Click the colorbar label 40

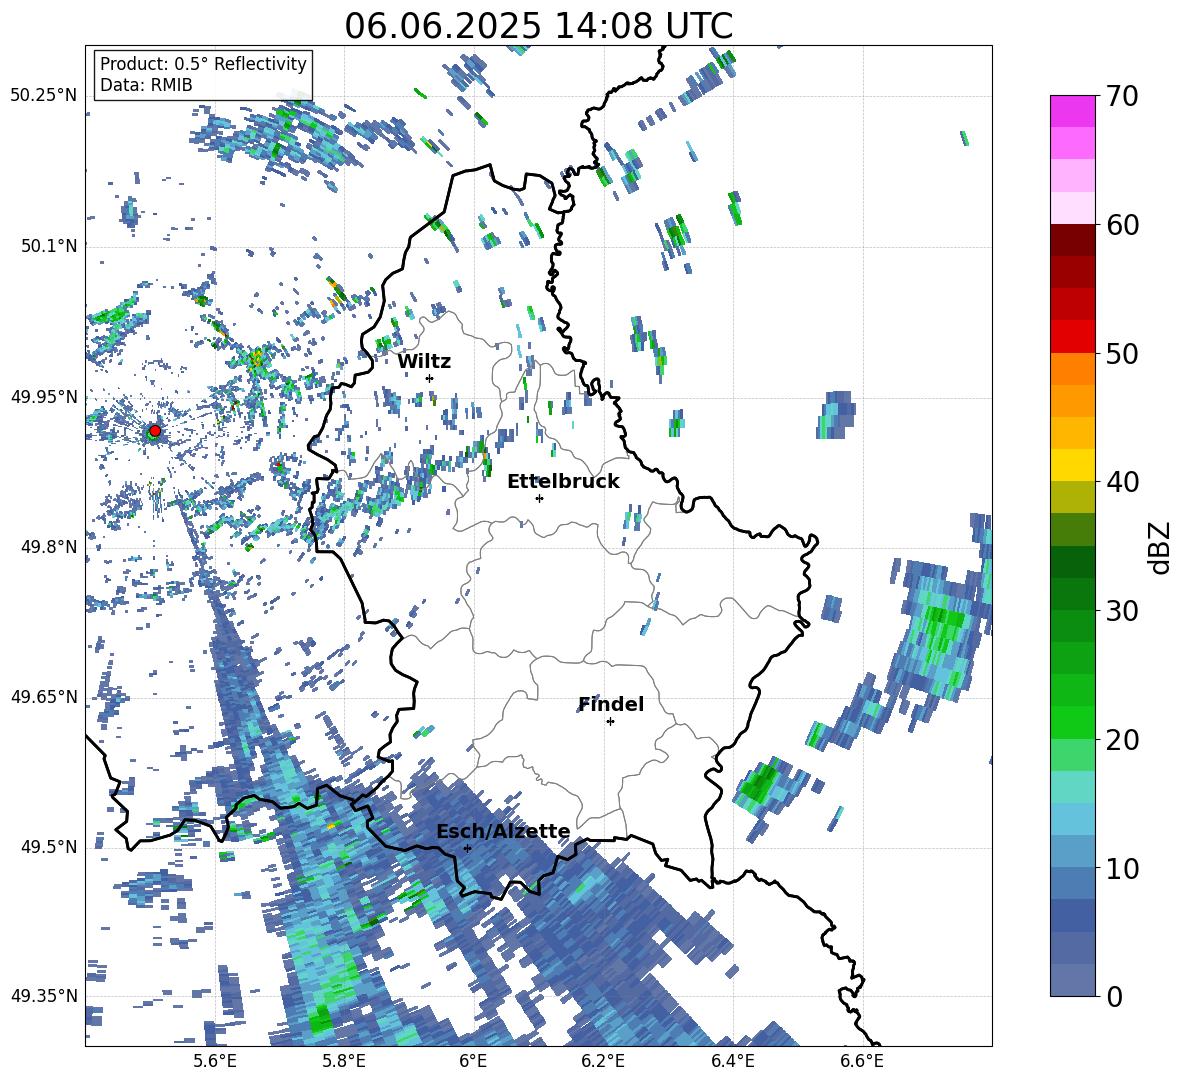[x=1122, y=482]
